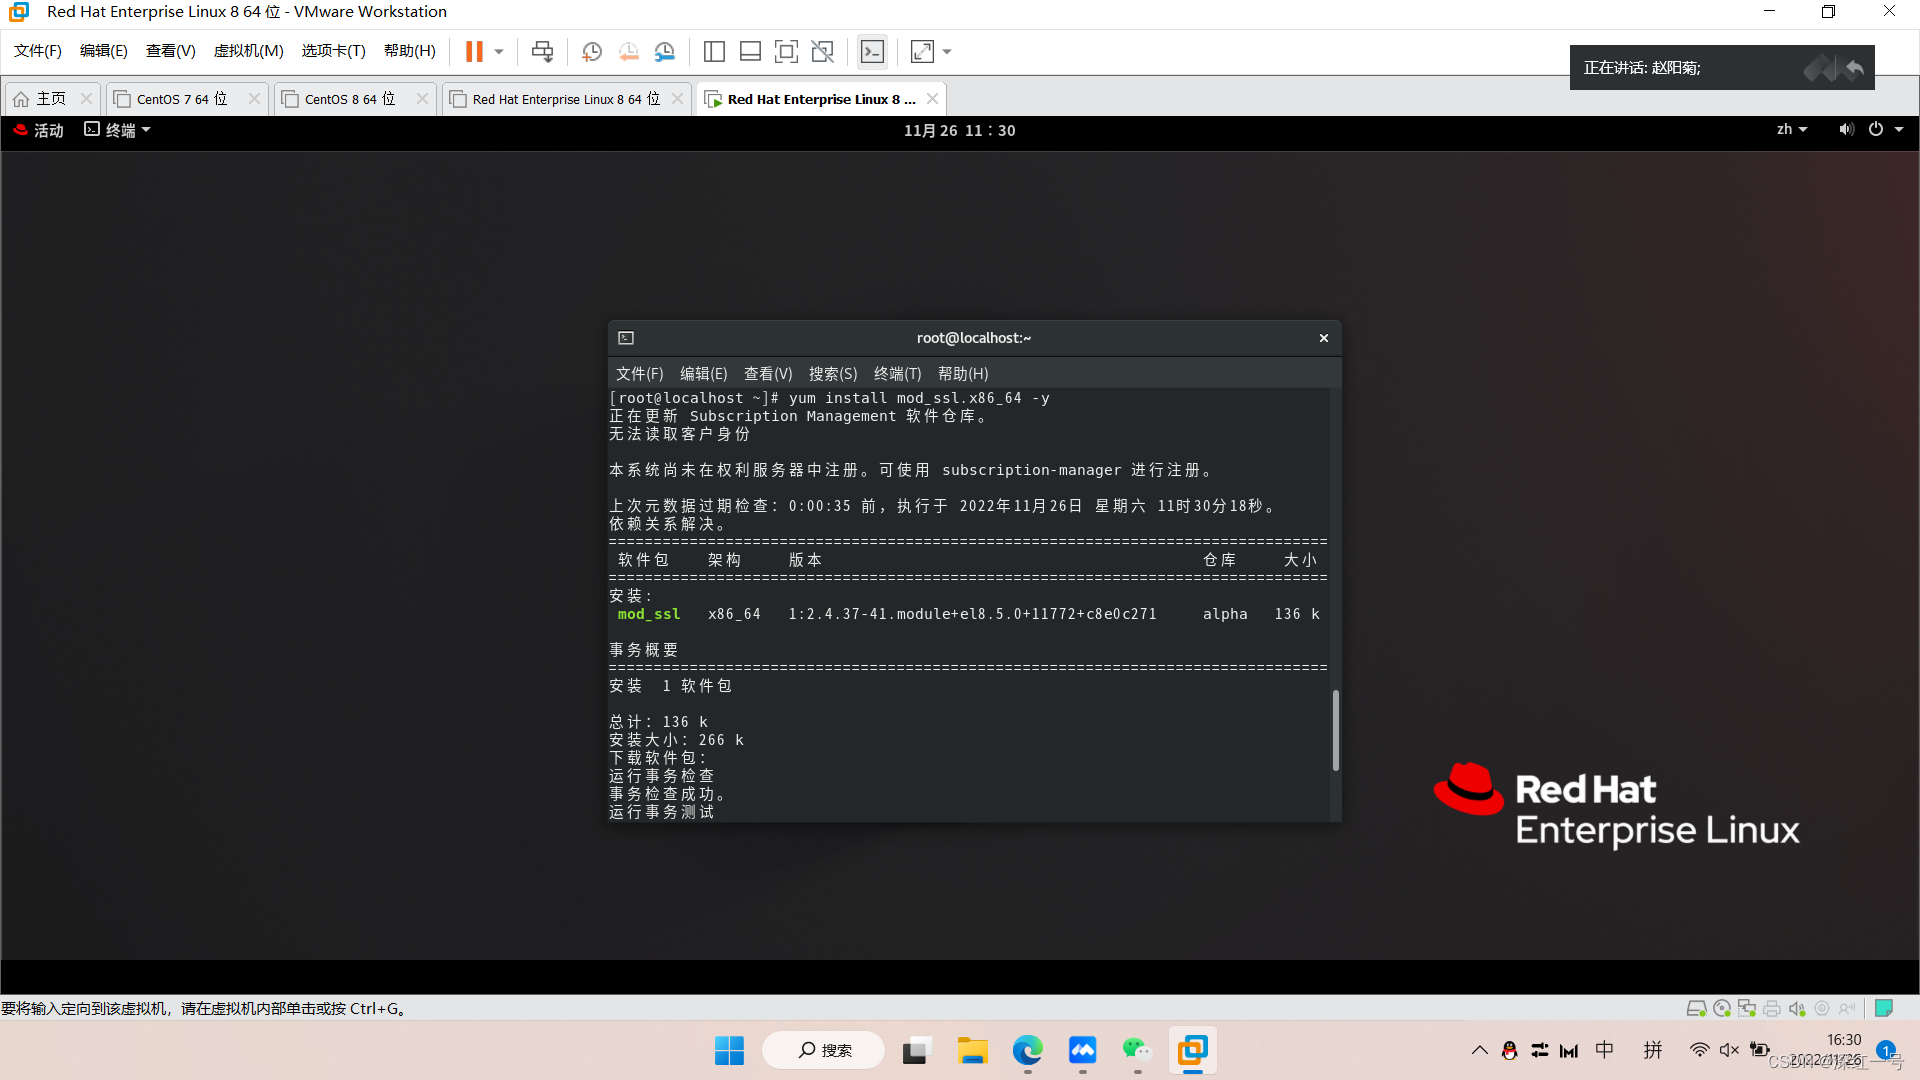Viewport: 1920px width, 1080px height.
Task: Click 活动 in the GNOME top bar
Action: click(x=47, y=130)
